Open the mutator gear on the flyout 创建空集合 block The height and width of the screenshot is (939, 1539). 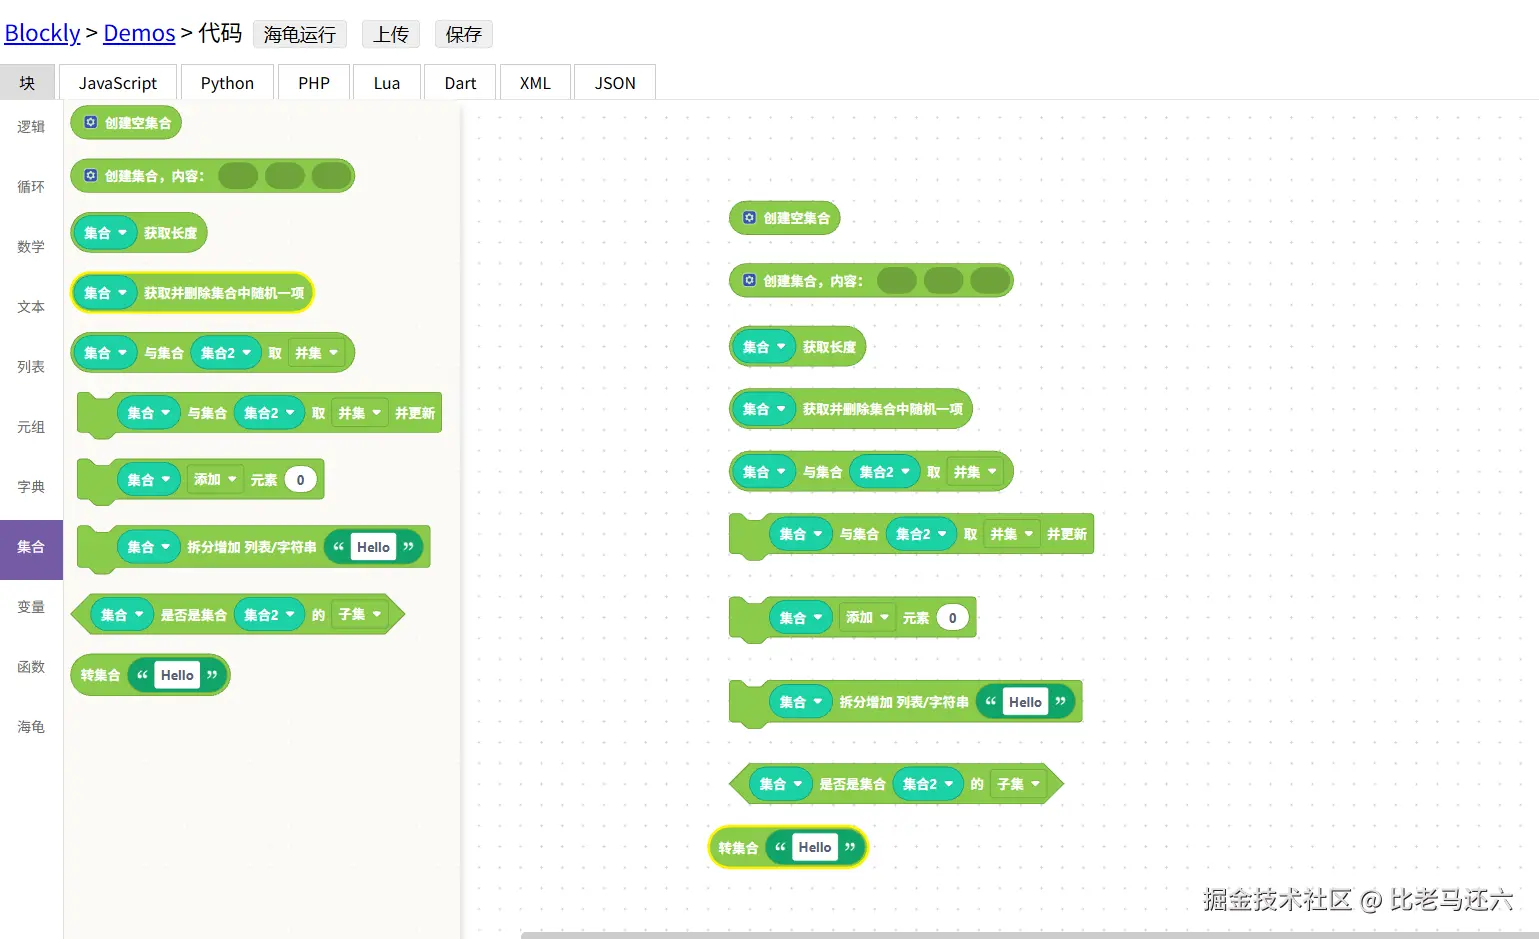coord(91,122)
